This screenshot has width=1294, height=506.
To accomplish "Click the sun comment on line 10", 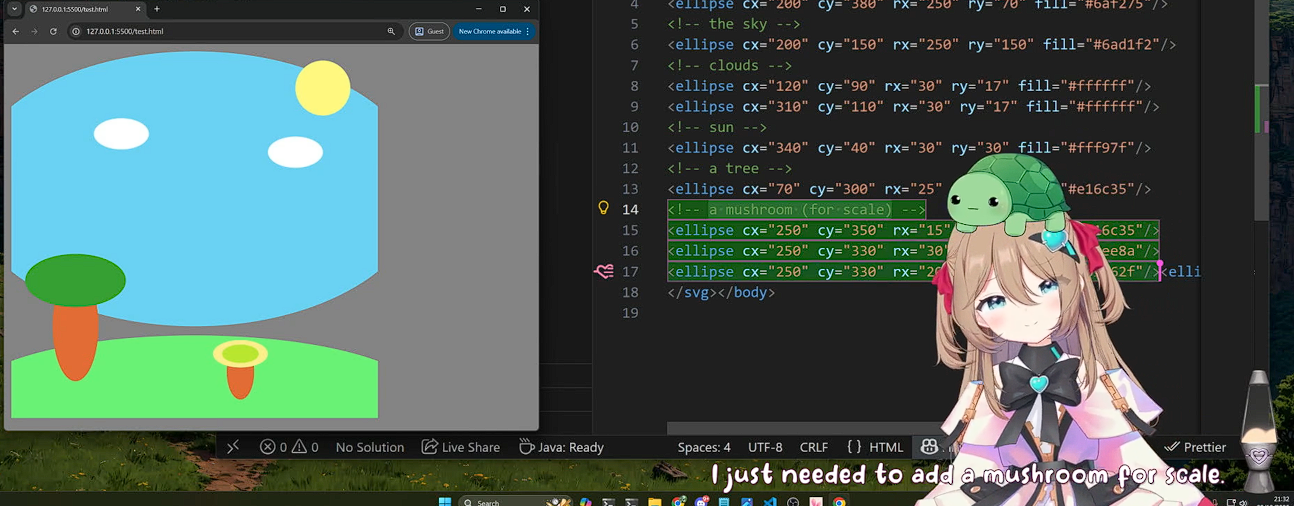I will (717, 127).
